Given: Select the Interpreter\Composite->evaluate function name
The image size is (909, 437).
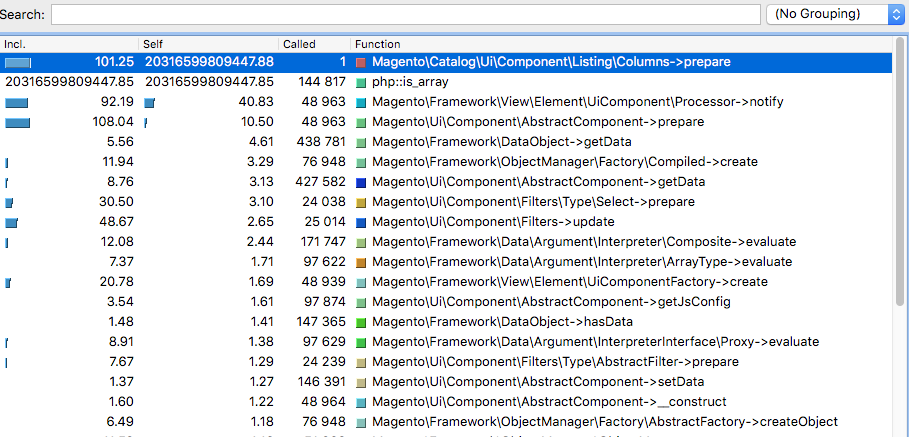Looking at the screenshot, I should [x=584, y=242].
